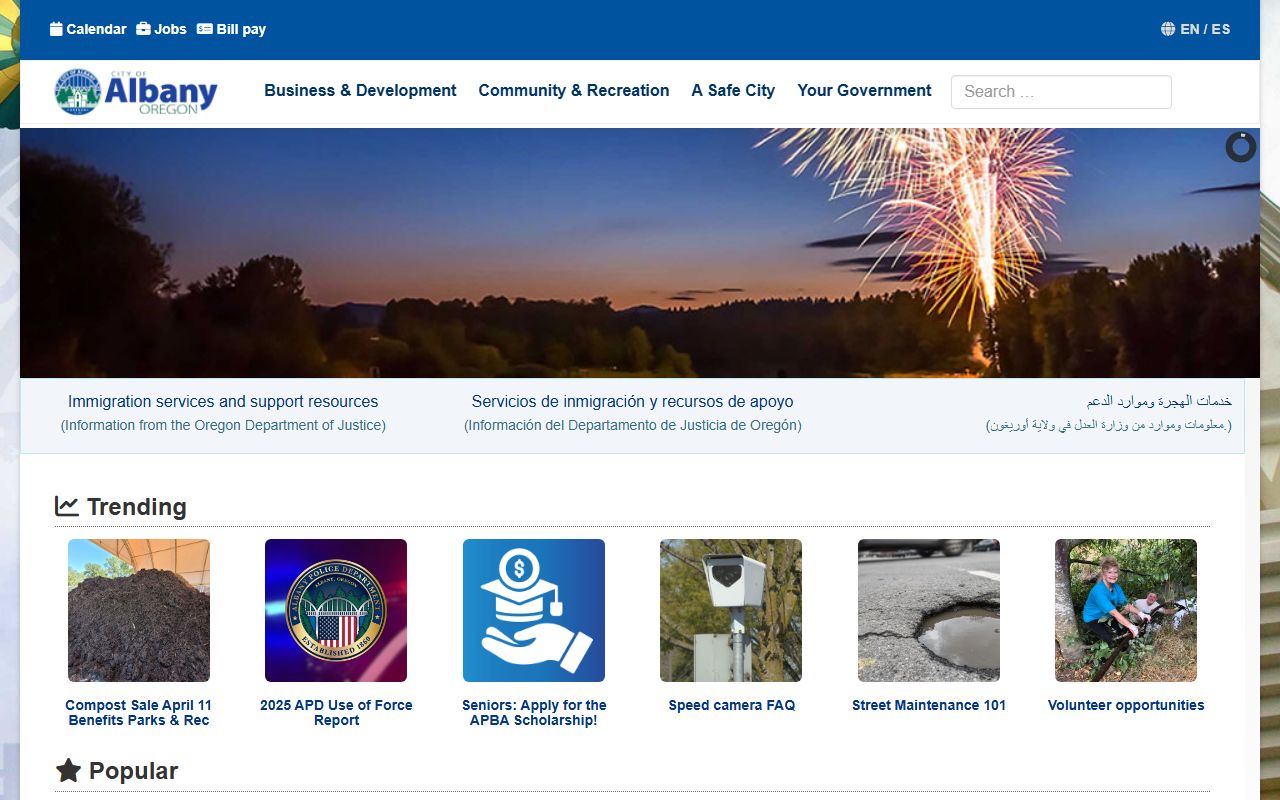Open the Arabic immigration services link

point(1158,401)
